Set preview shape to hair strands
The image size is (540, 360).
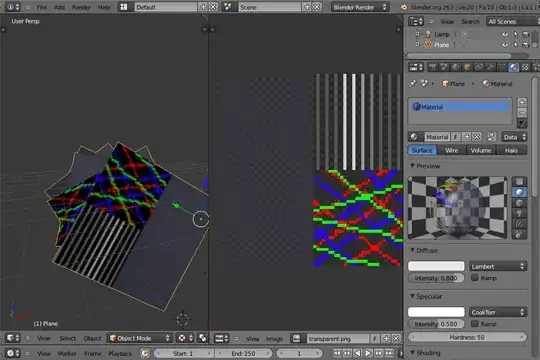519,224
